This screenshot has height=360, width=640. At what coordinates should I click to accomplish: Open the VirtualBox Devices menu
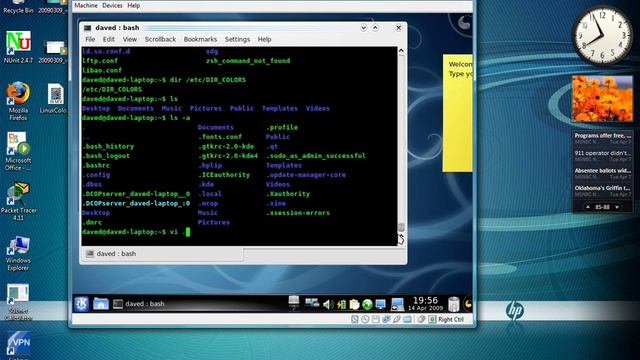112,5
